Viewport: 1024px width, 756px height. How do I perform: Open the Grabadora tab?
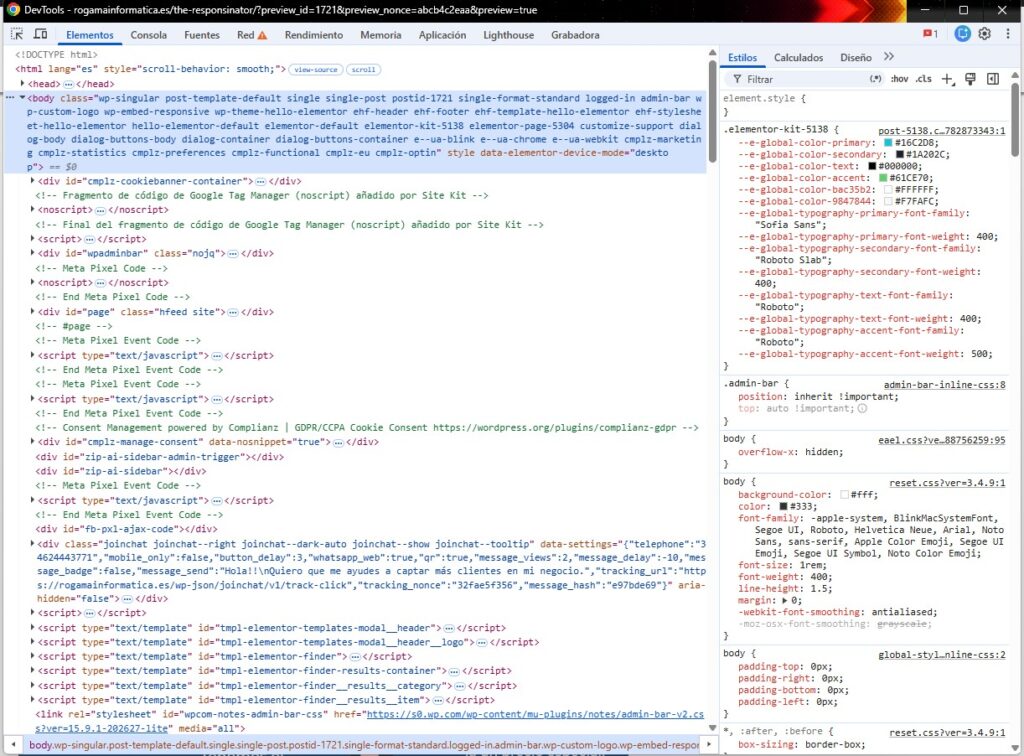click(x=575, y=35)
